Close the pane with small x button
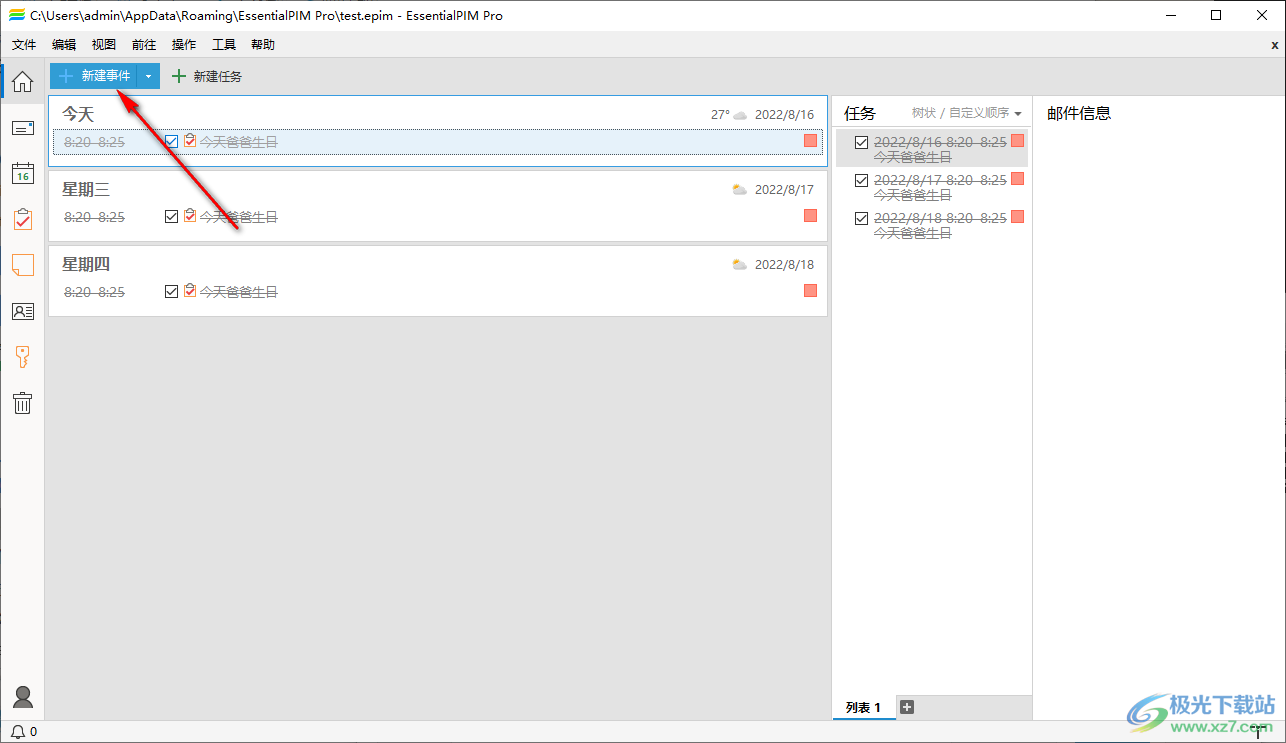Image resolution: width=1286 pixels, height=743 pixels. click(1274, 45)
